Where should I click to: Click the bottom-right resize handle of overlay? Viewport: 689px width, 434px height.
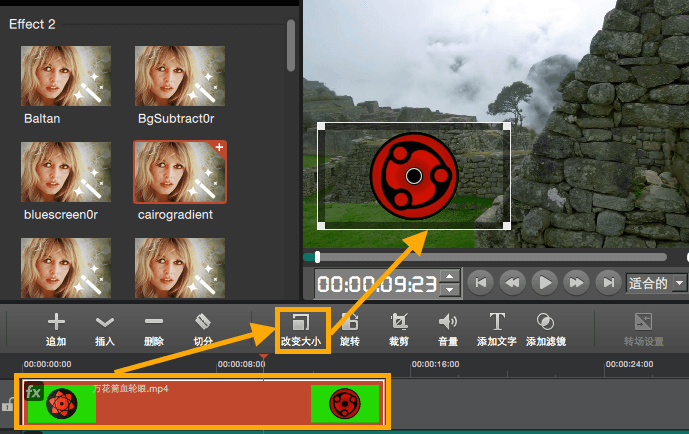[507, 226]
